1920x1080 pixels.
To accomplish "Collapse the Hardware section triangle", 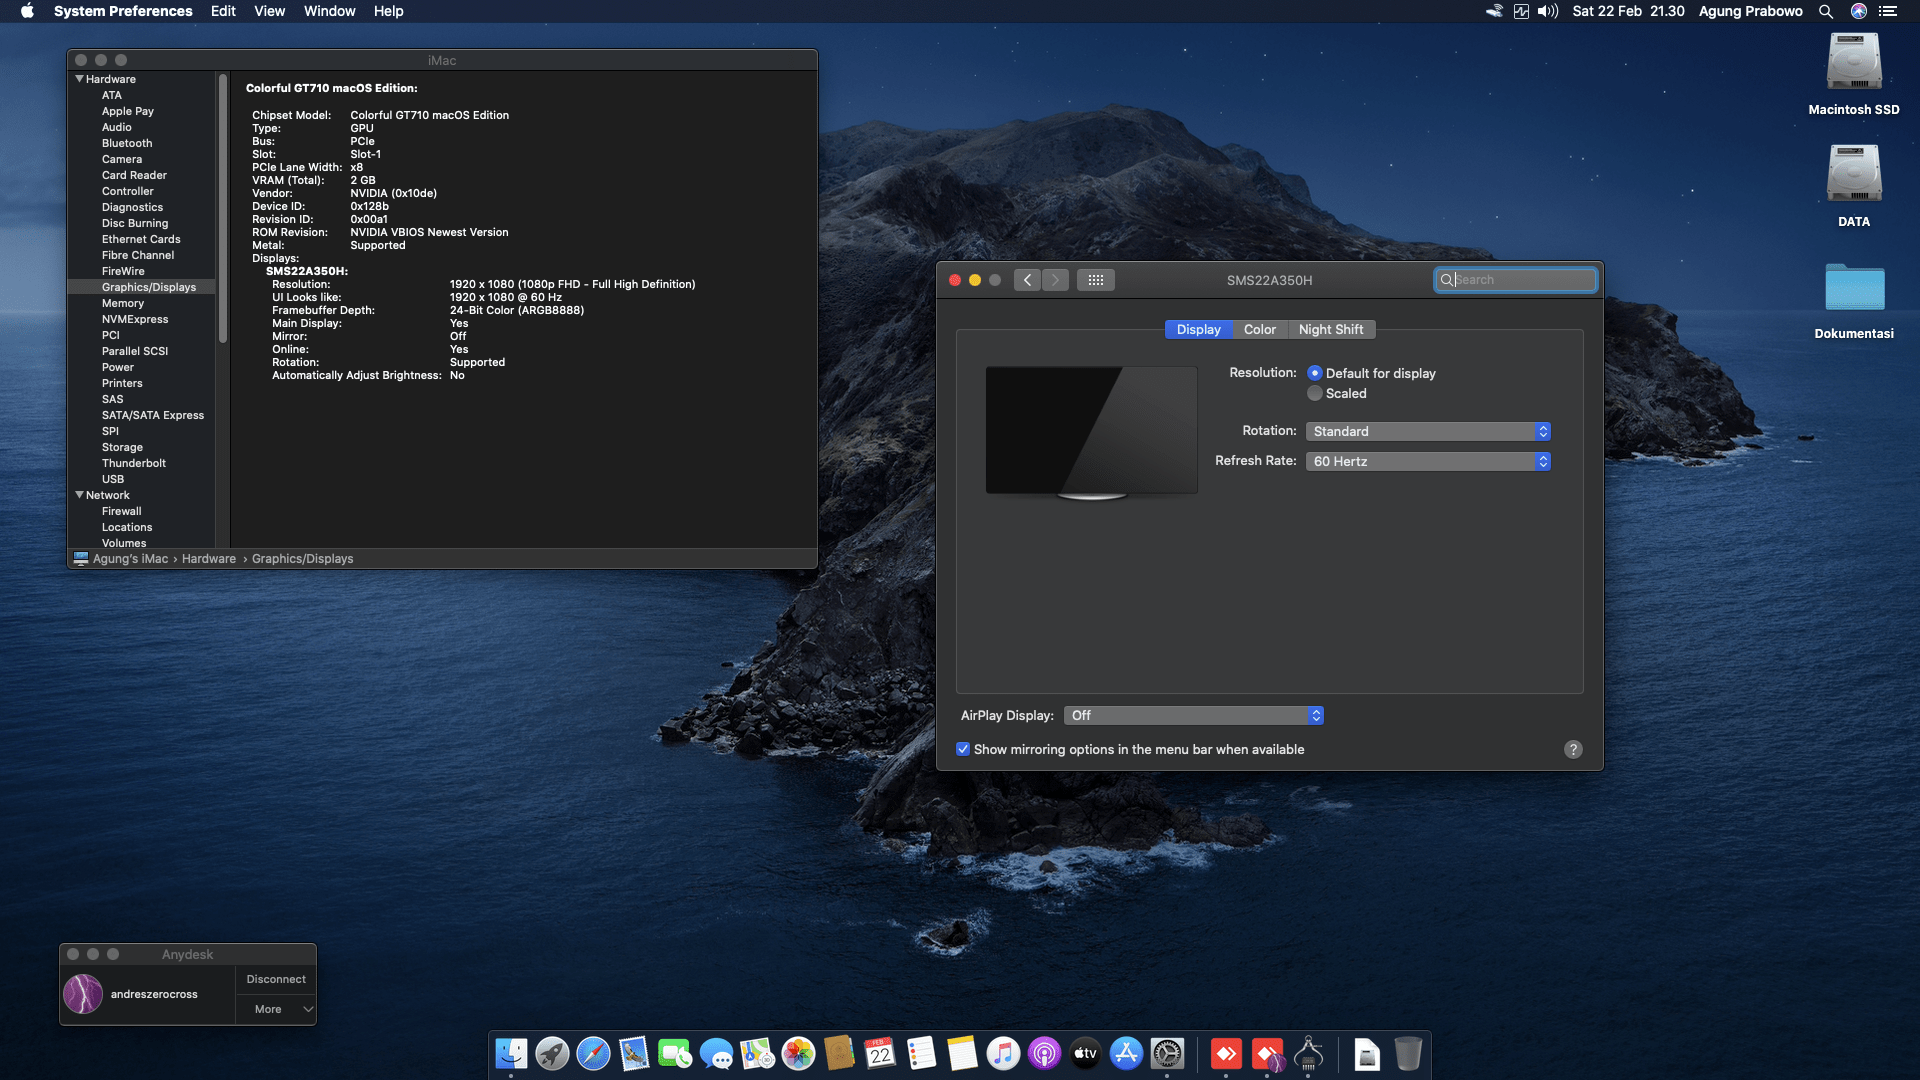I will 79,79.
